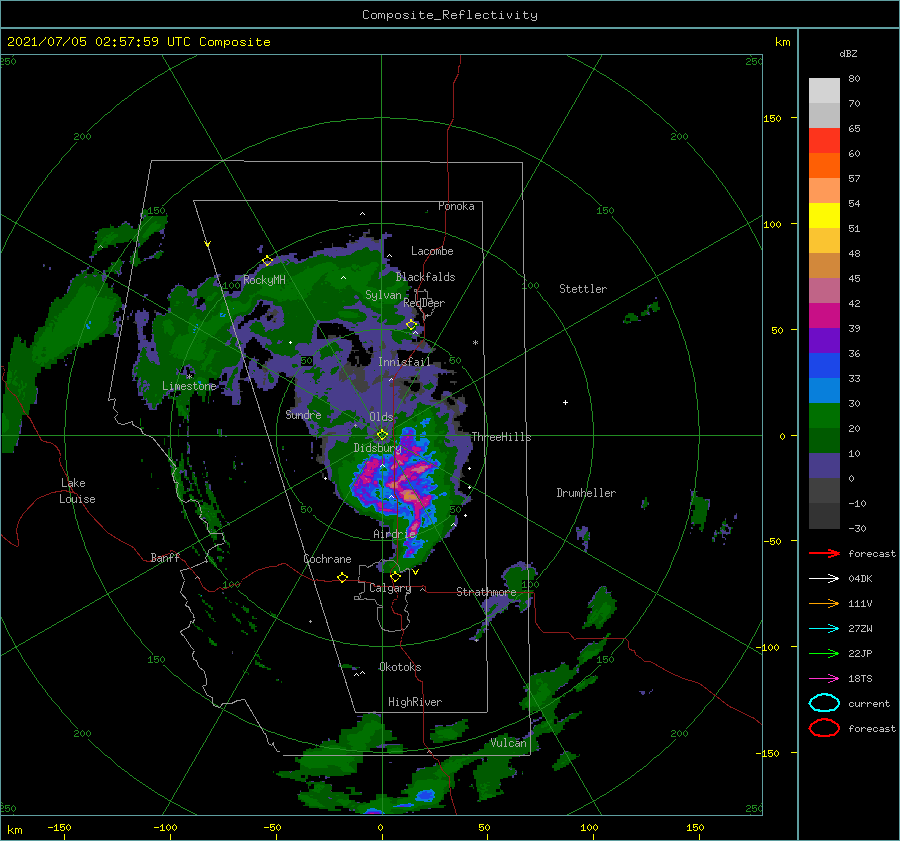Click the Blackfalds town label

point(425,277)
